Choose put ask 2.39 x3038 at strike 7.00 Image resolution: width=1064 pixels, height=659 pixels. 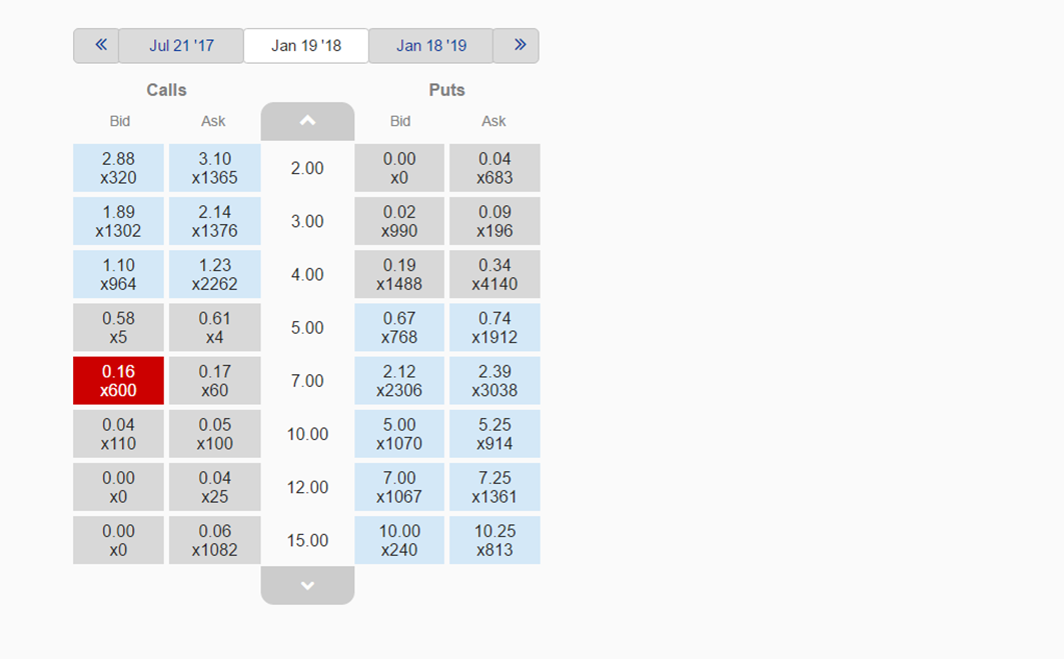pyautogui.click(x=495, y=381)
